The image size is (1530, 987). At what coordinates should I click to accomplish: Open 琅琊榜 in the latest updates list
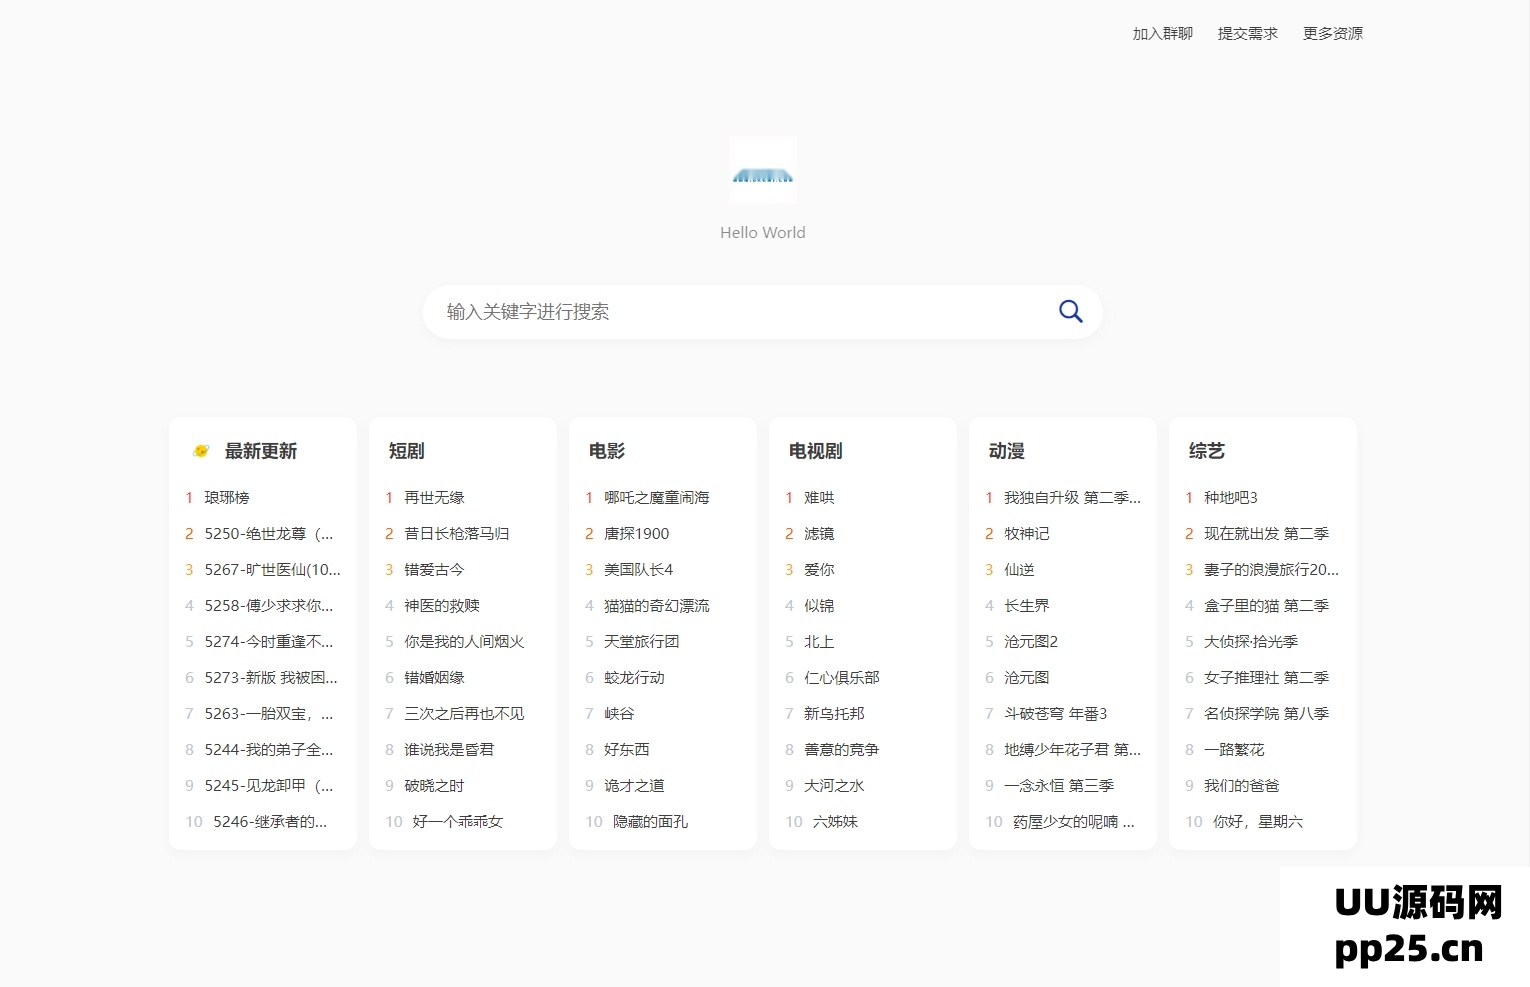click(227, 498)
